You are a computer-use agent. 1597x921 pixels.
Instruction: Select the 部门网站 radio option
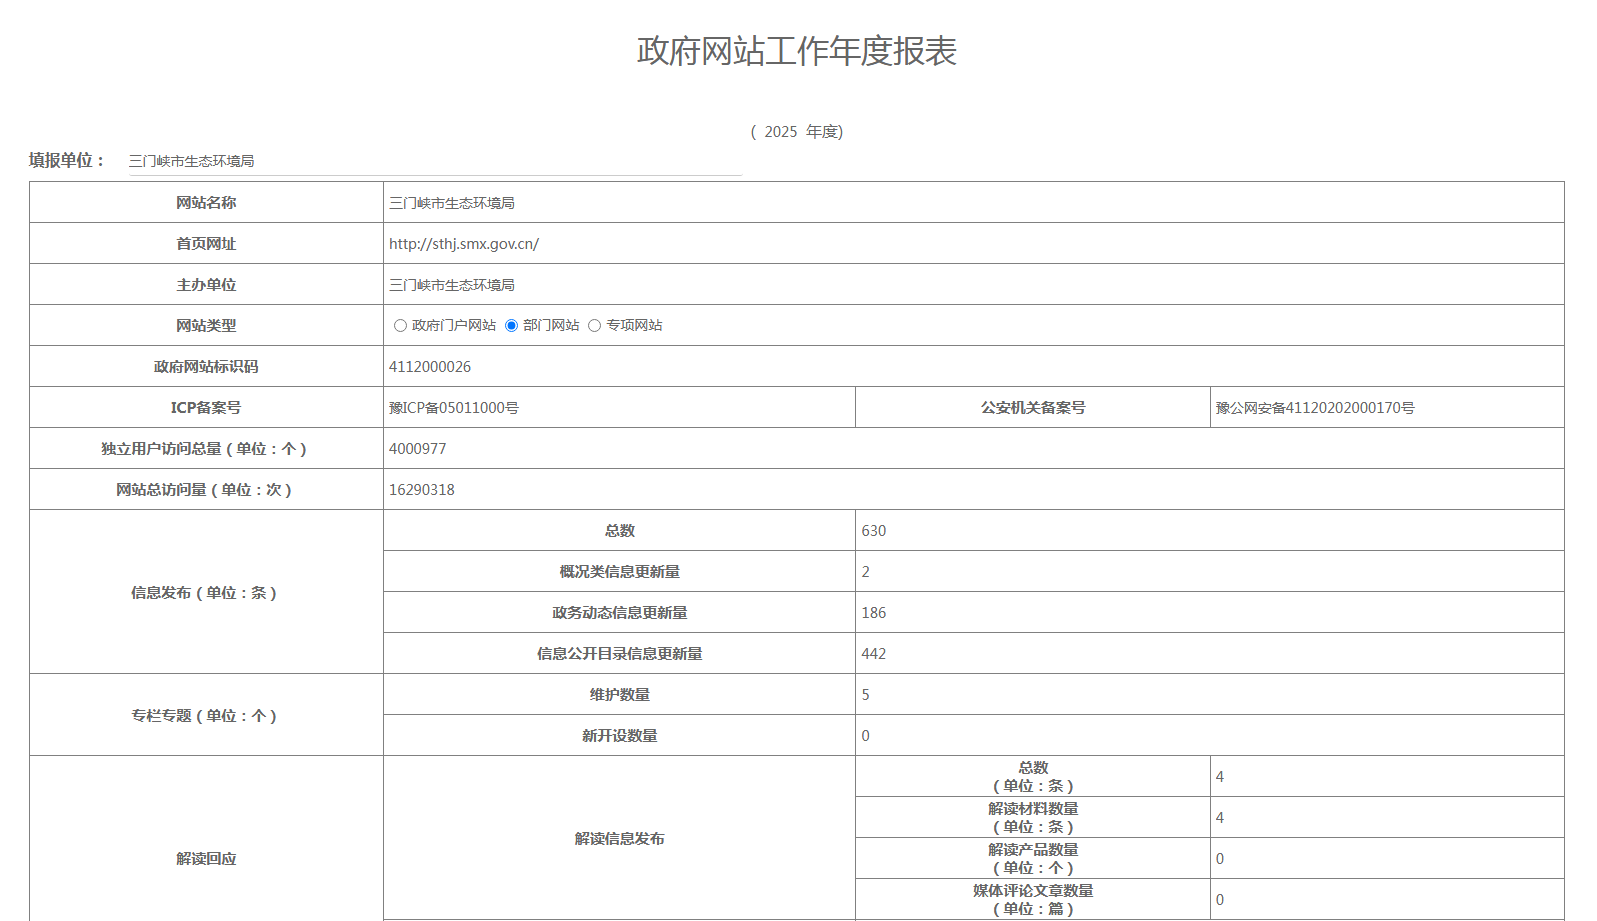coord(512,326)
